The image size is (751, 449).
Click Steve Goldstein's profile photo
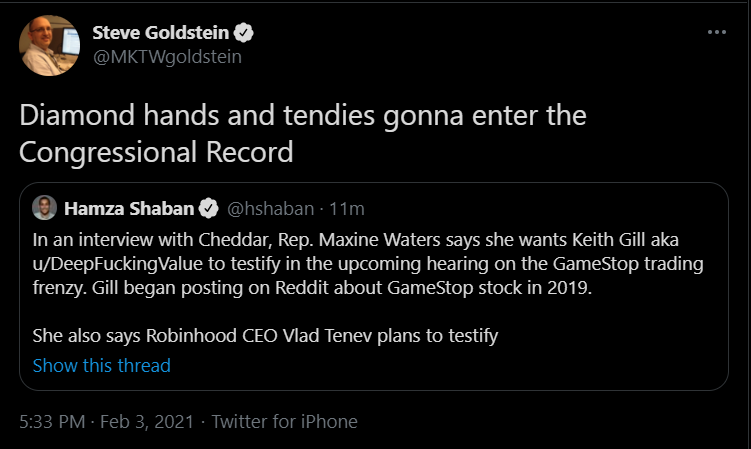[50, 44]
